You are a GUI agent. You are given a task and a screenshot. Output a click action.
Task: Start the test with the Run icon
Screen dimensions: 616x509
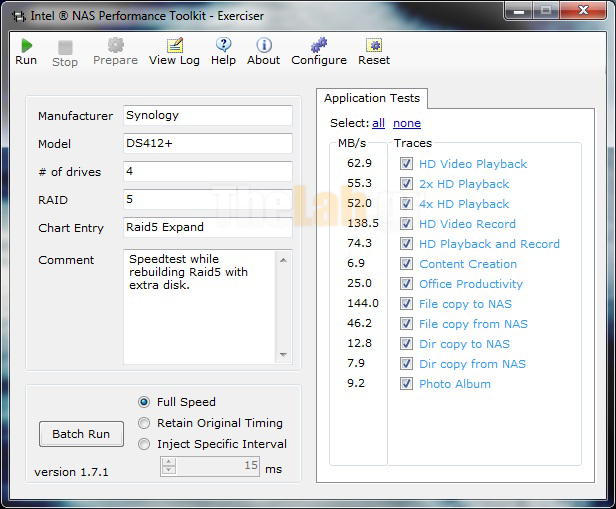[26, 46]
